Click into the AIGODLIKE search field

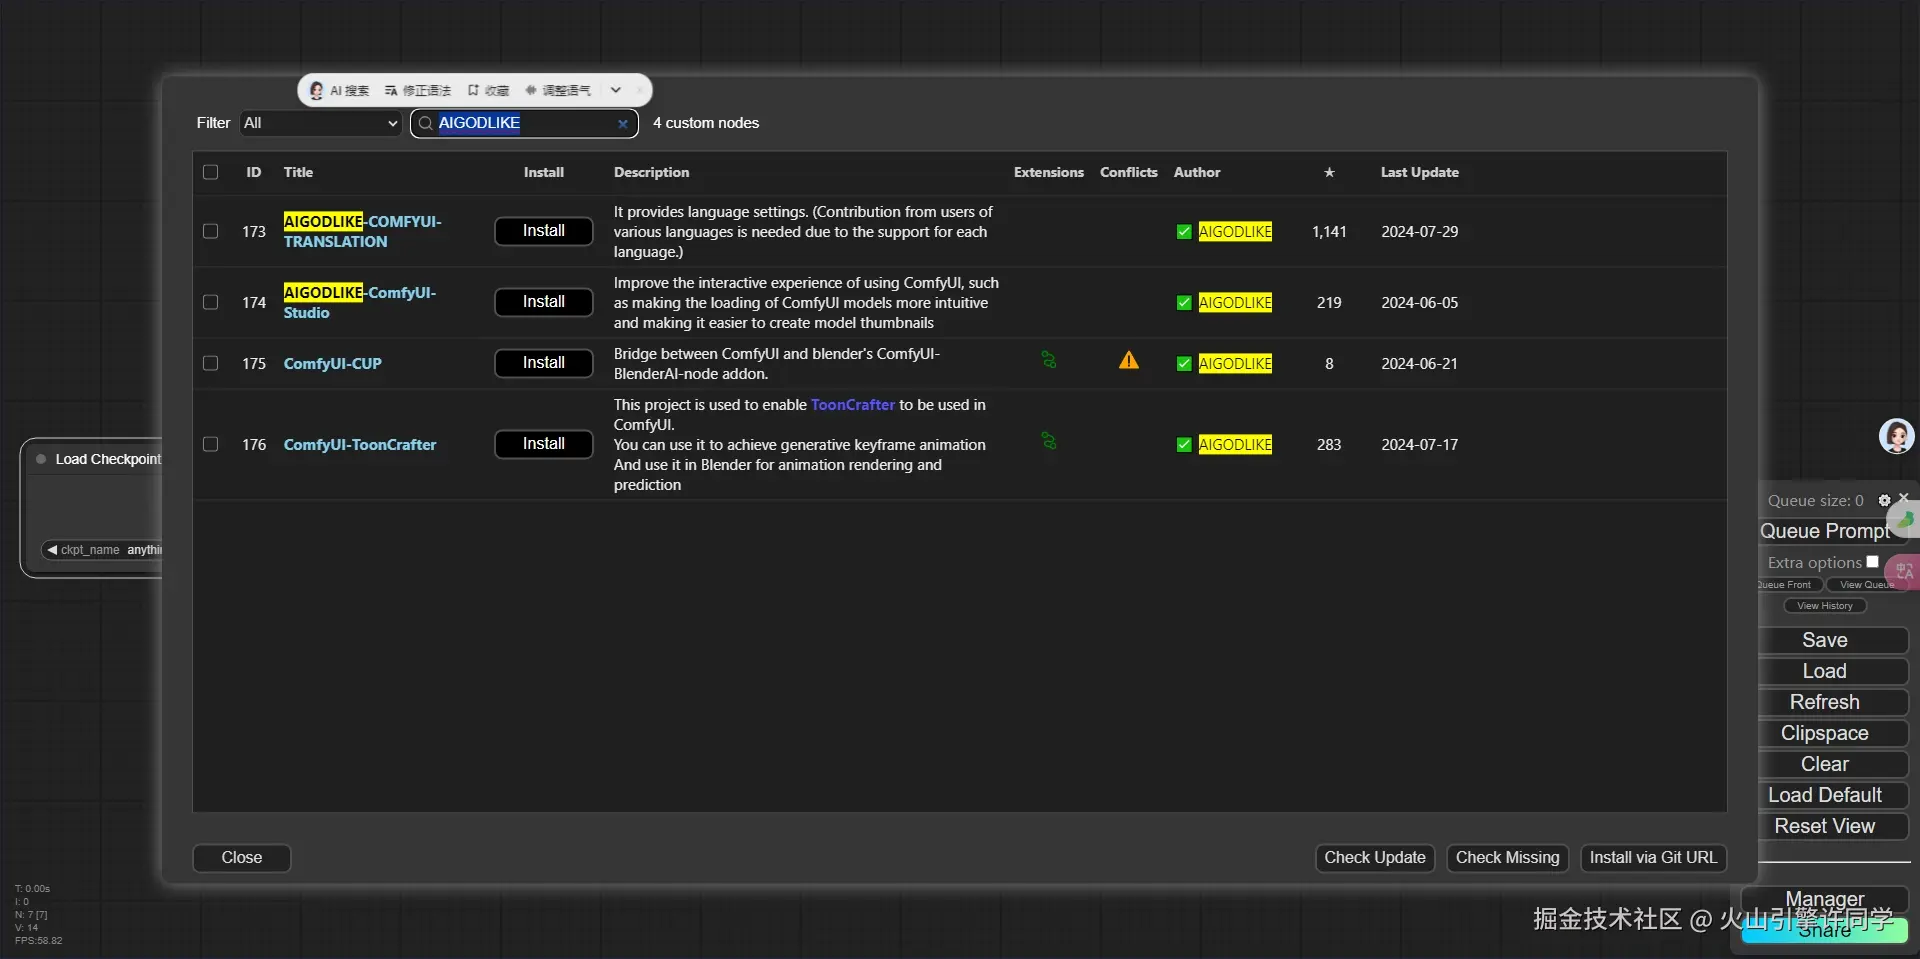click(x=524, y=123)
